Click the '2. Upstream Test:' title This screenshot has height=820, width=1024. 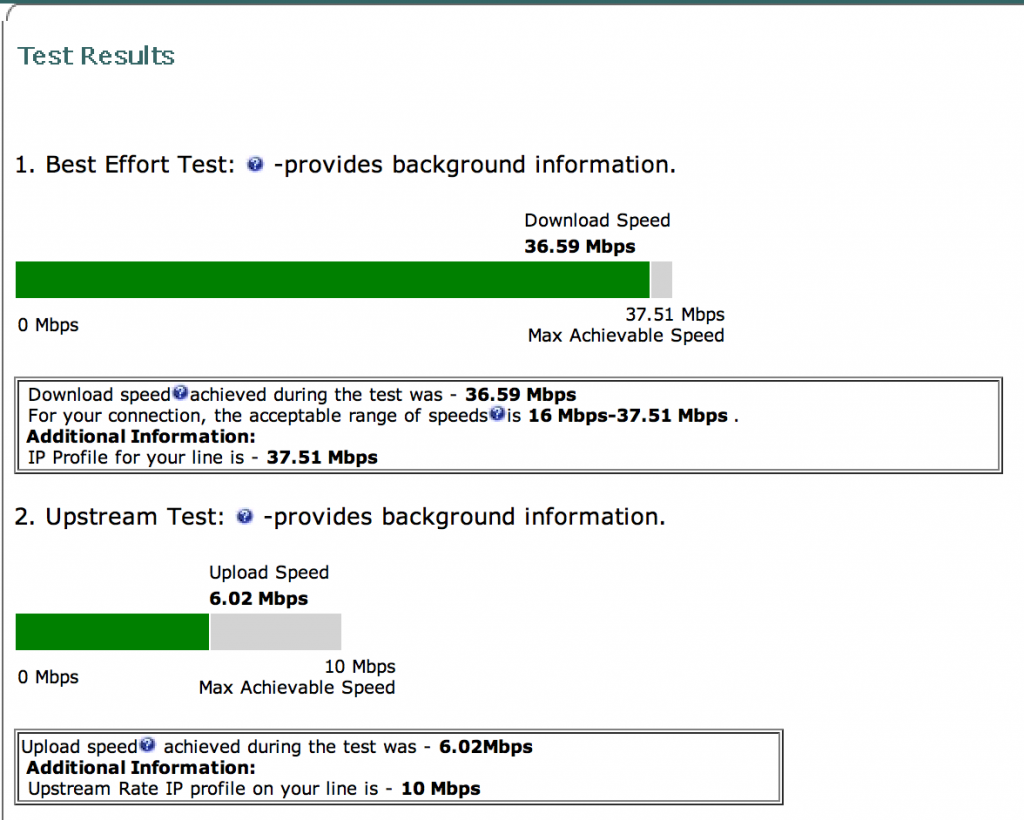tap(120, 517)
